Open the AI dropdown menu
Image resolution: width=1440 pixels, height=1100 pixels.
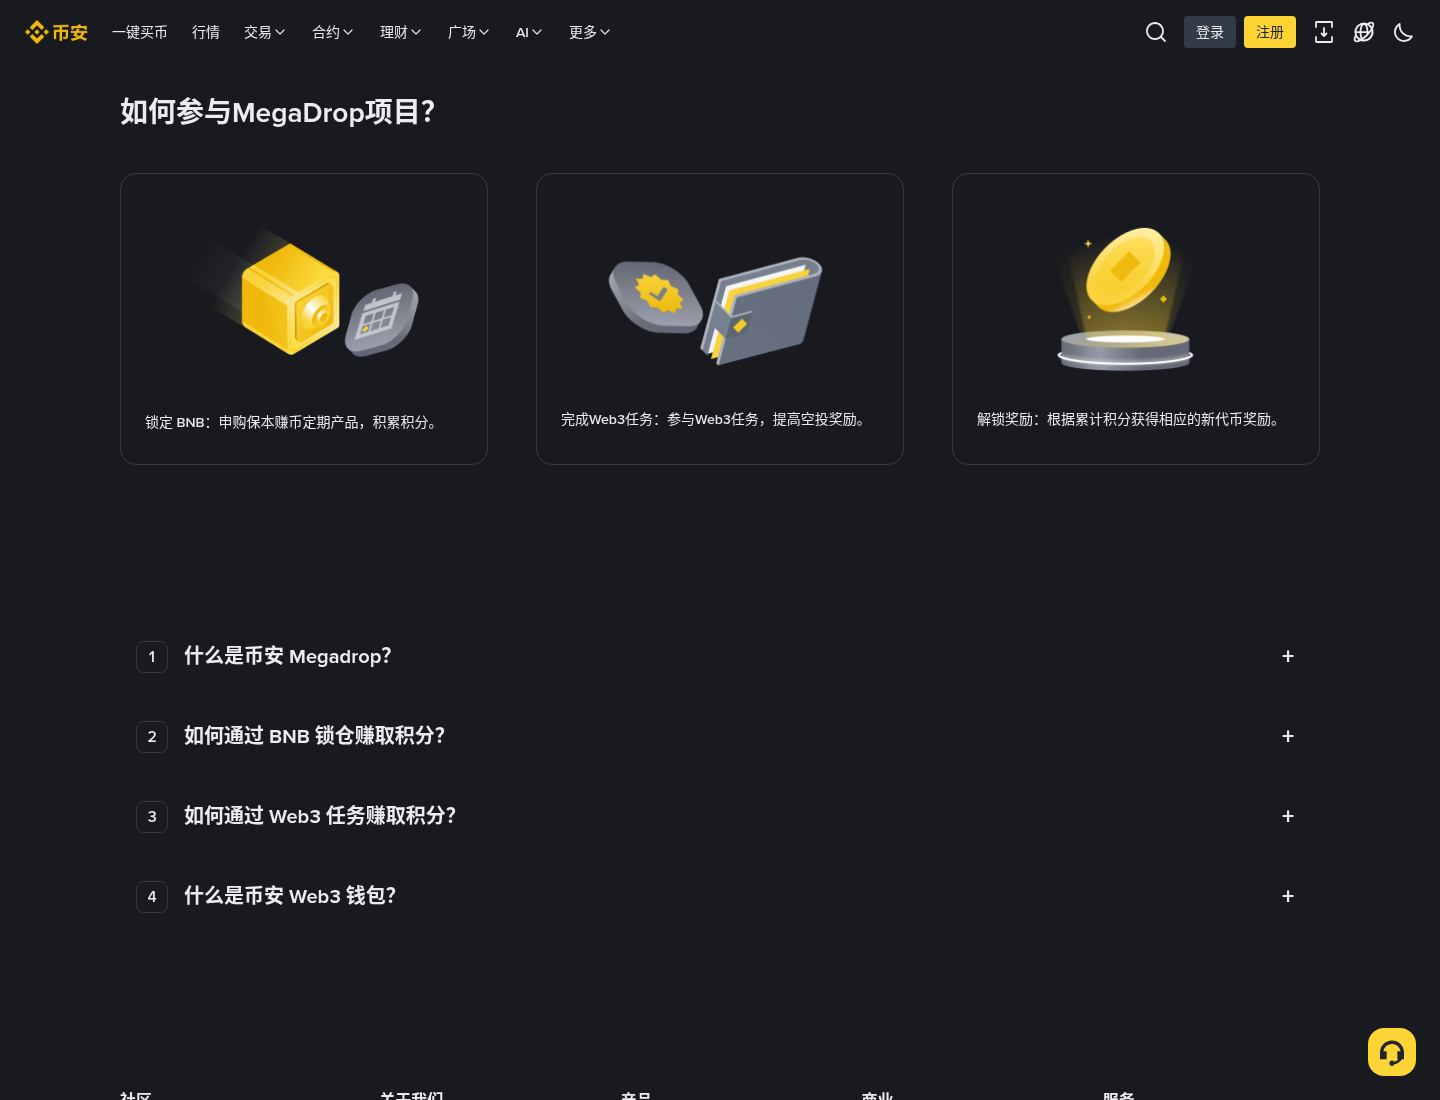coord(529,32)
